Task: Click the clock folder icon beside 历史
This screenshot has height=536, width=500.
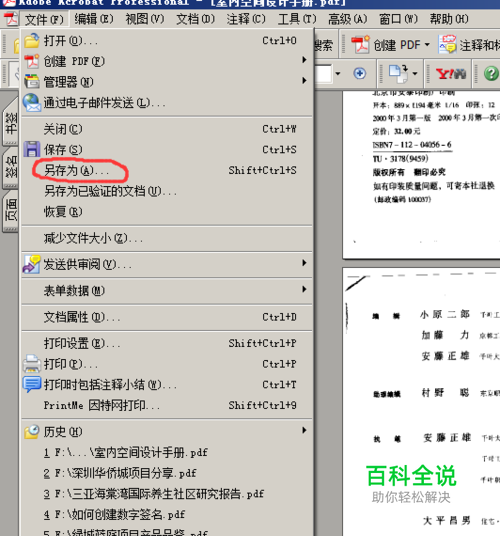Action: (x=32, y=432)
